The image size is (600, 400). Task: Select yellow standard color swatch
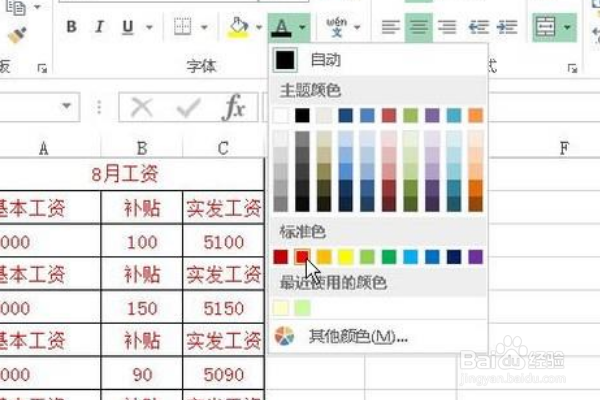pos(346,257)
